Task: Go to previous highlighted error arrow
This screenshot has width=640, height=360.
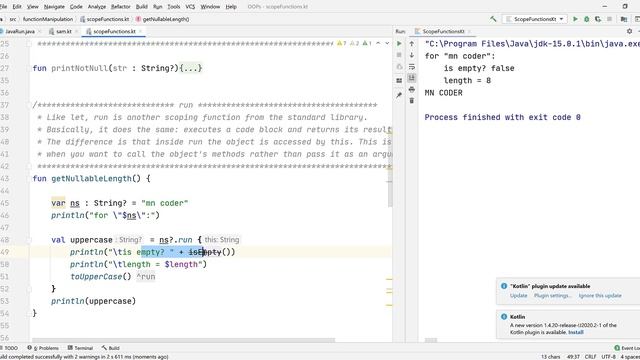Action: tap(378, 43)
